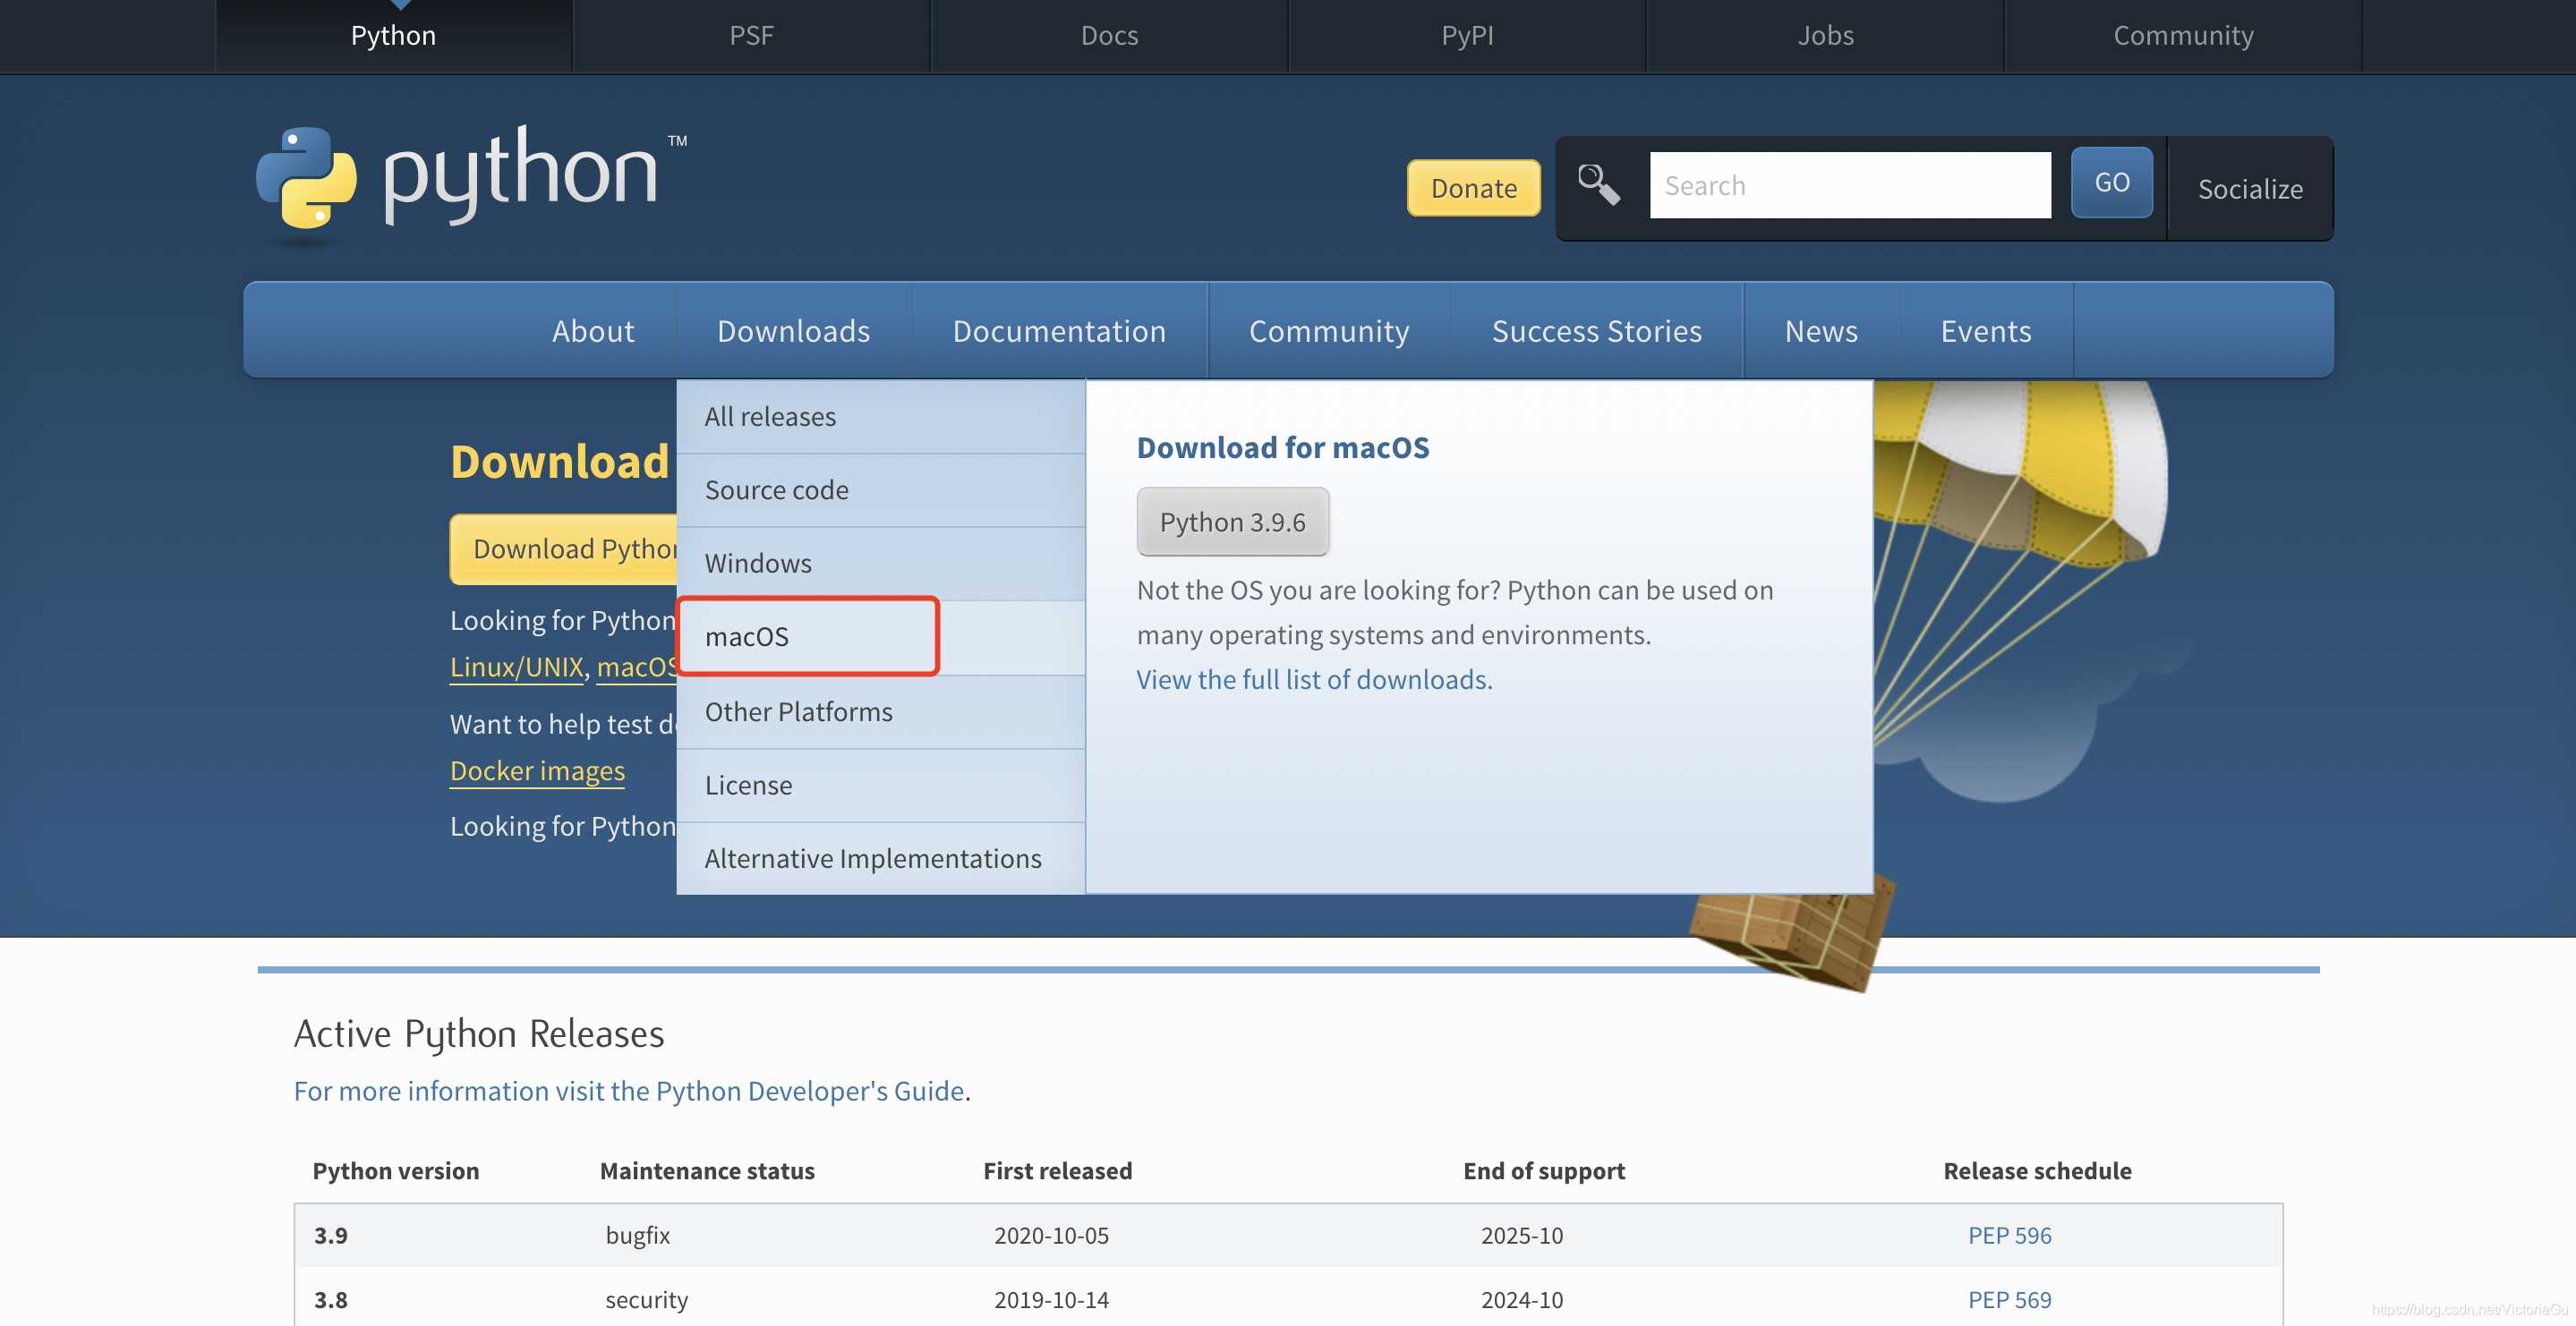
Task: Open the Python Developer's Guide link
Action: [x=629, y=1091]
